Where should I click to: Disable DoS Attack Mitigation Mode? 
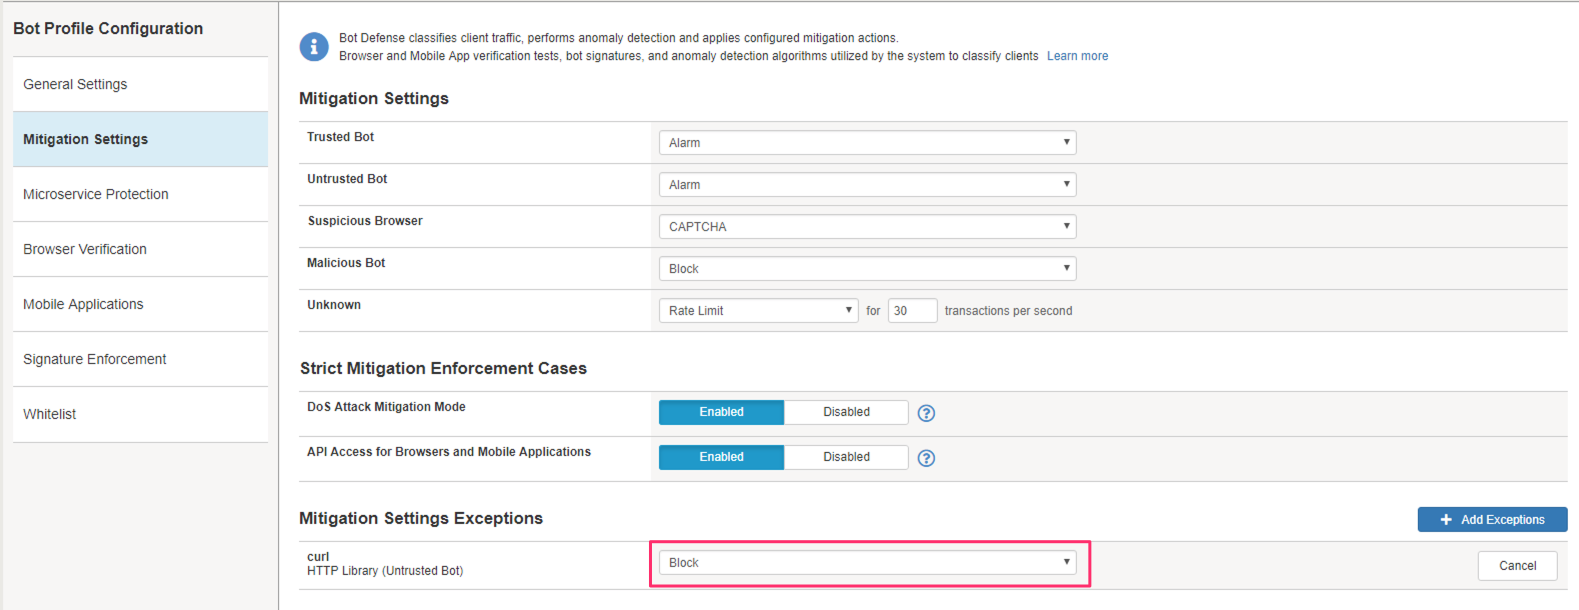(x=846, y=412)
